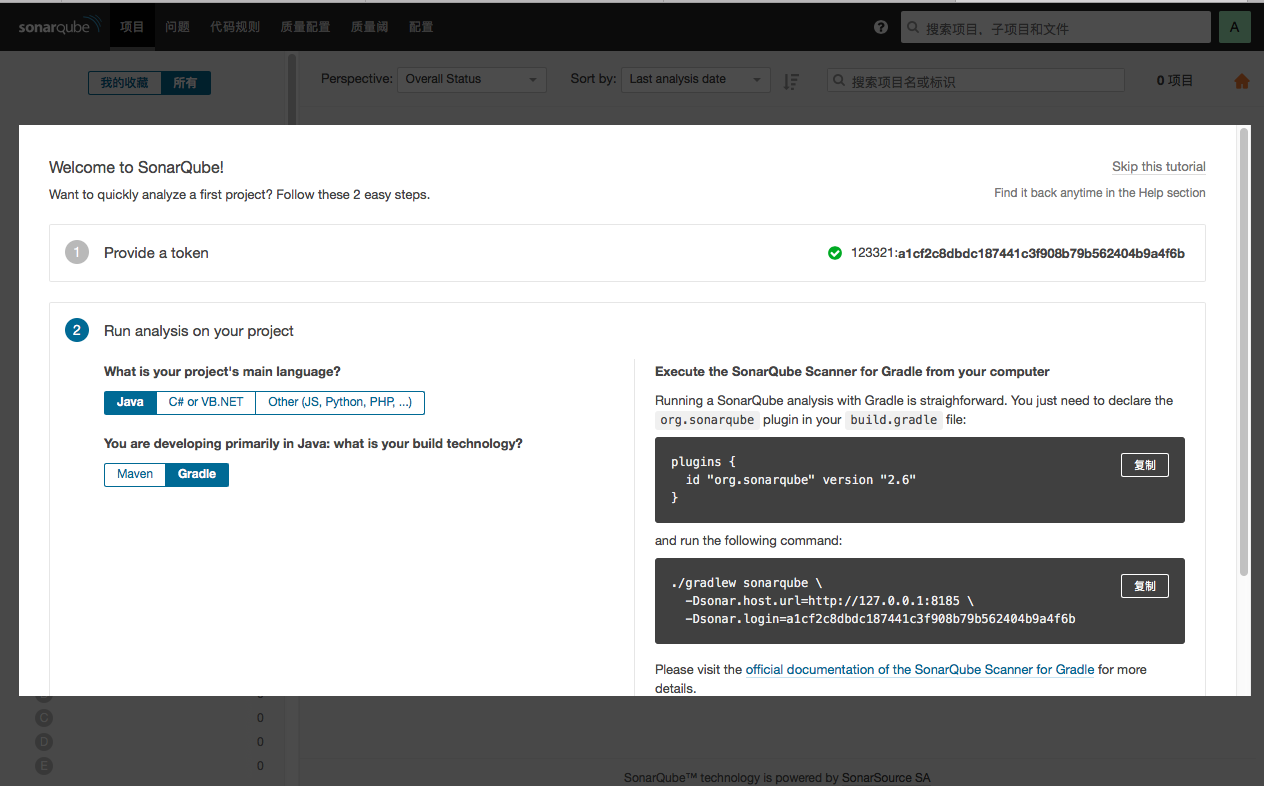Viewport: 1264px width, 786px height.
Task: Click 'Find it back anytime in the Help section' text
Action: [1100, 193]
